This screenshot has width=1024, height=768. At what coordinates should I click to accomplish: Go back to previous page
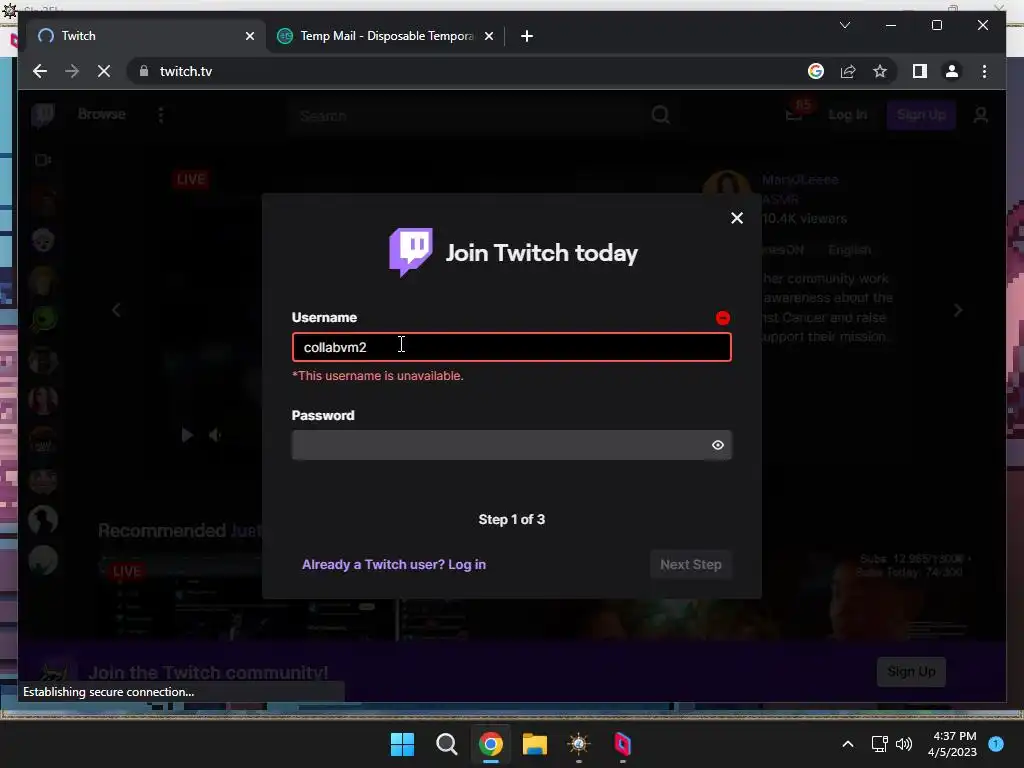(x=40, y=71)
